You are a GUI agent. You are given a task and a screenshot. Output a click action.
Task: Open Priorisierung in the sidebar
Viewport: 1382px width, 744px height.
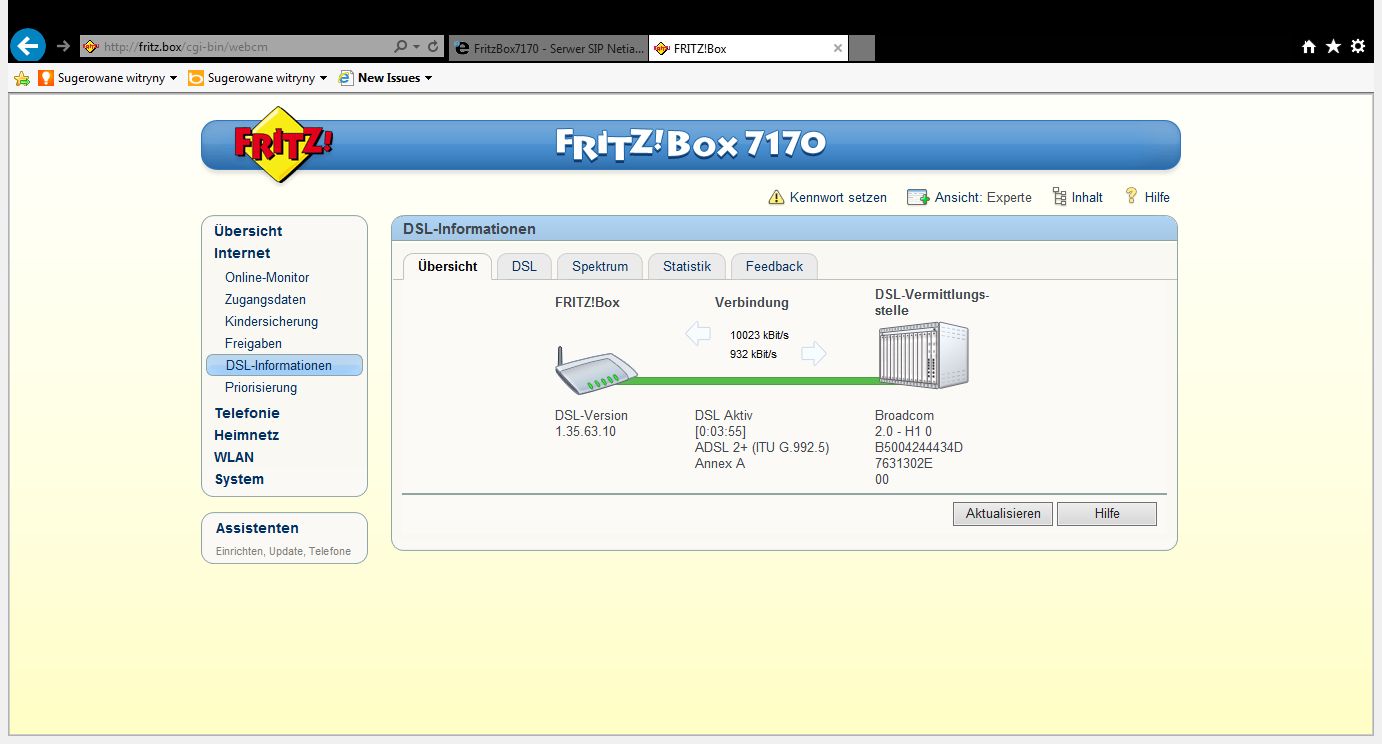(x=261, y=387)
